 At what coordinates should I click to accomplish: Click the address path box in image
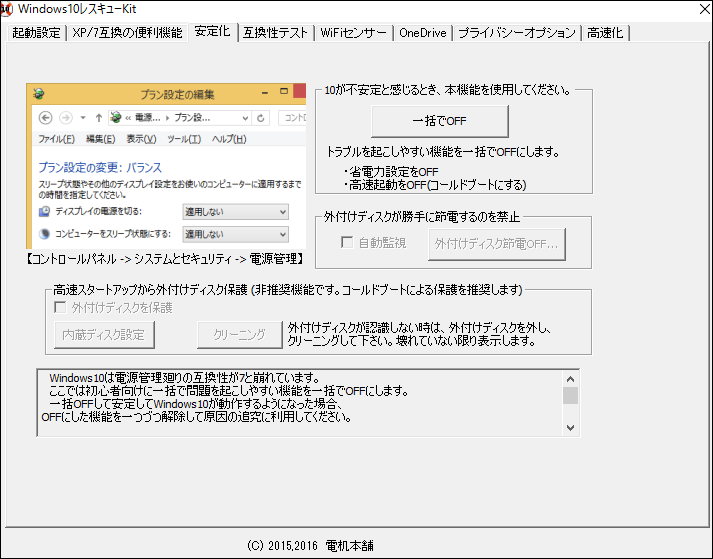[180, 118]
